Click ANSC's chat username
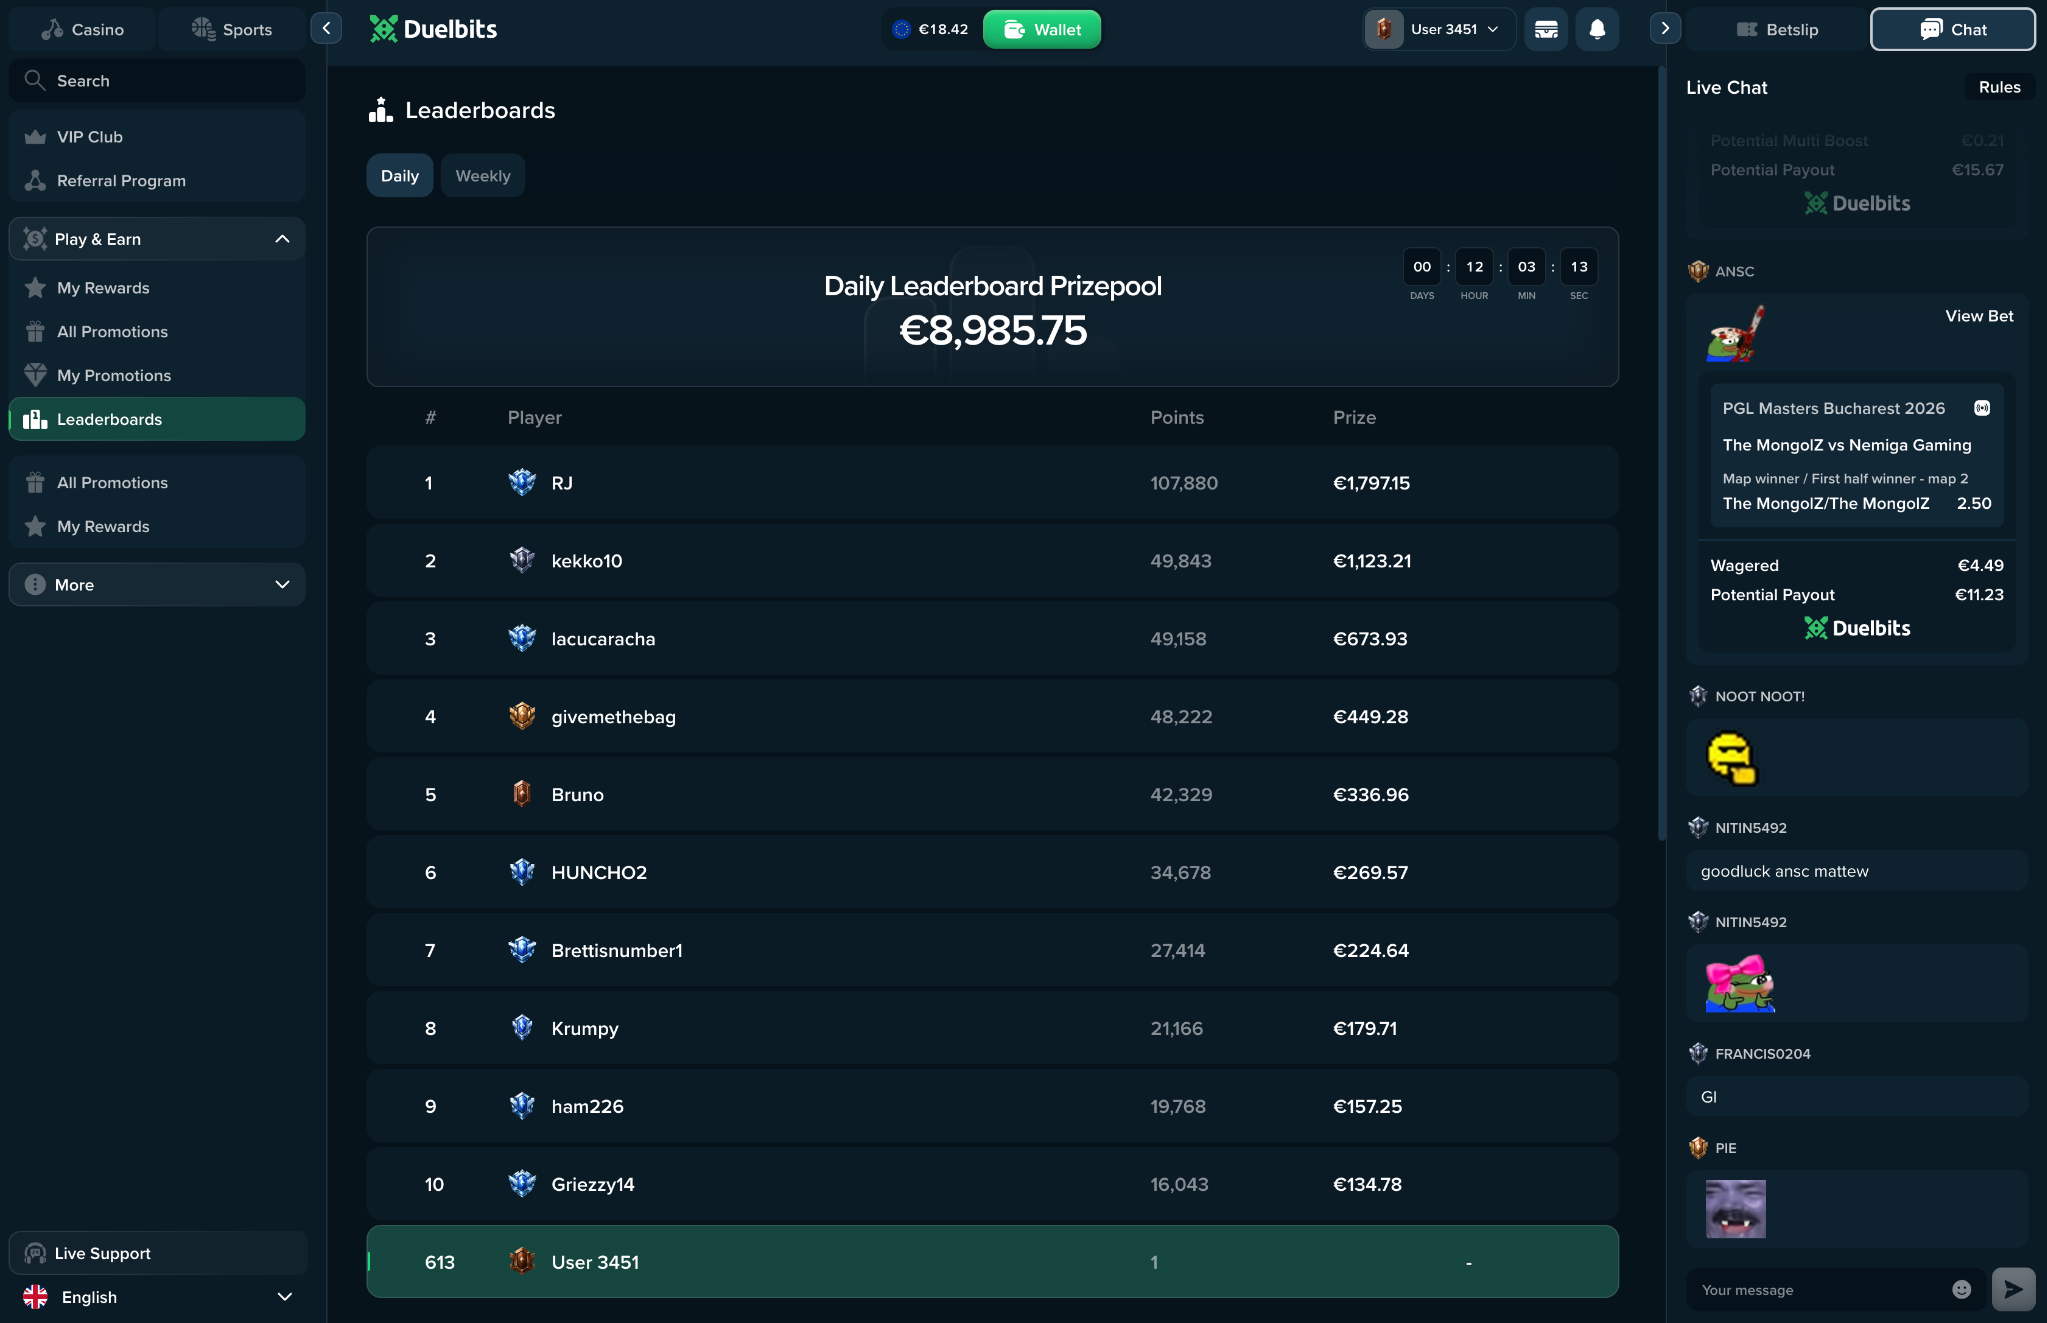The width and height of the screenshot is (2047, 1323). tap(1734, 271)
